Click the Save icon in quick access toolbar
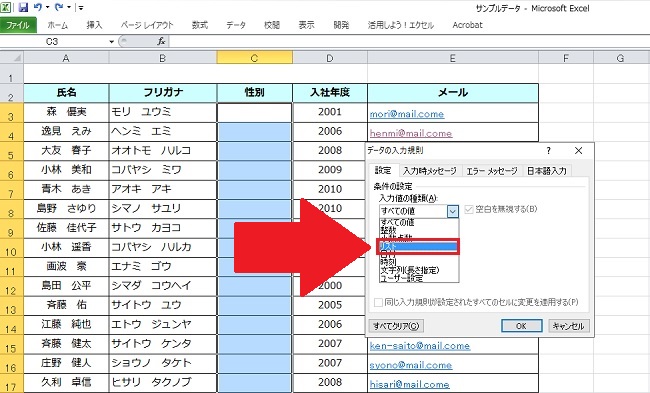The width and height of the screenshot is (650, 393). [23, 7]
